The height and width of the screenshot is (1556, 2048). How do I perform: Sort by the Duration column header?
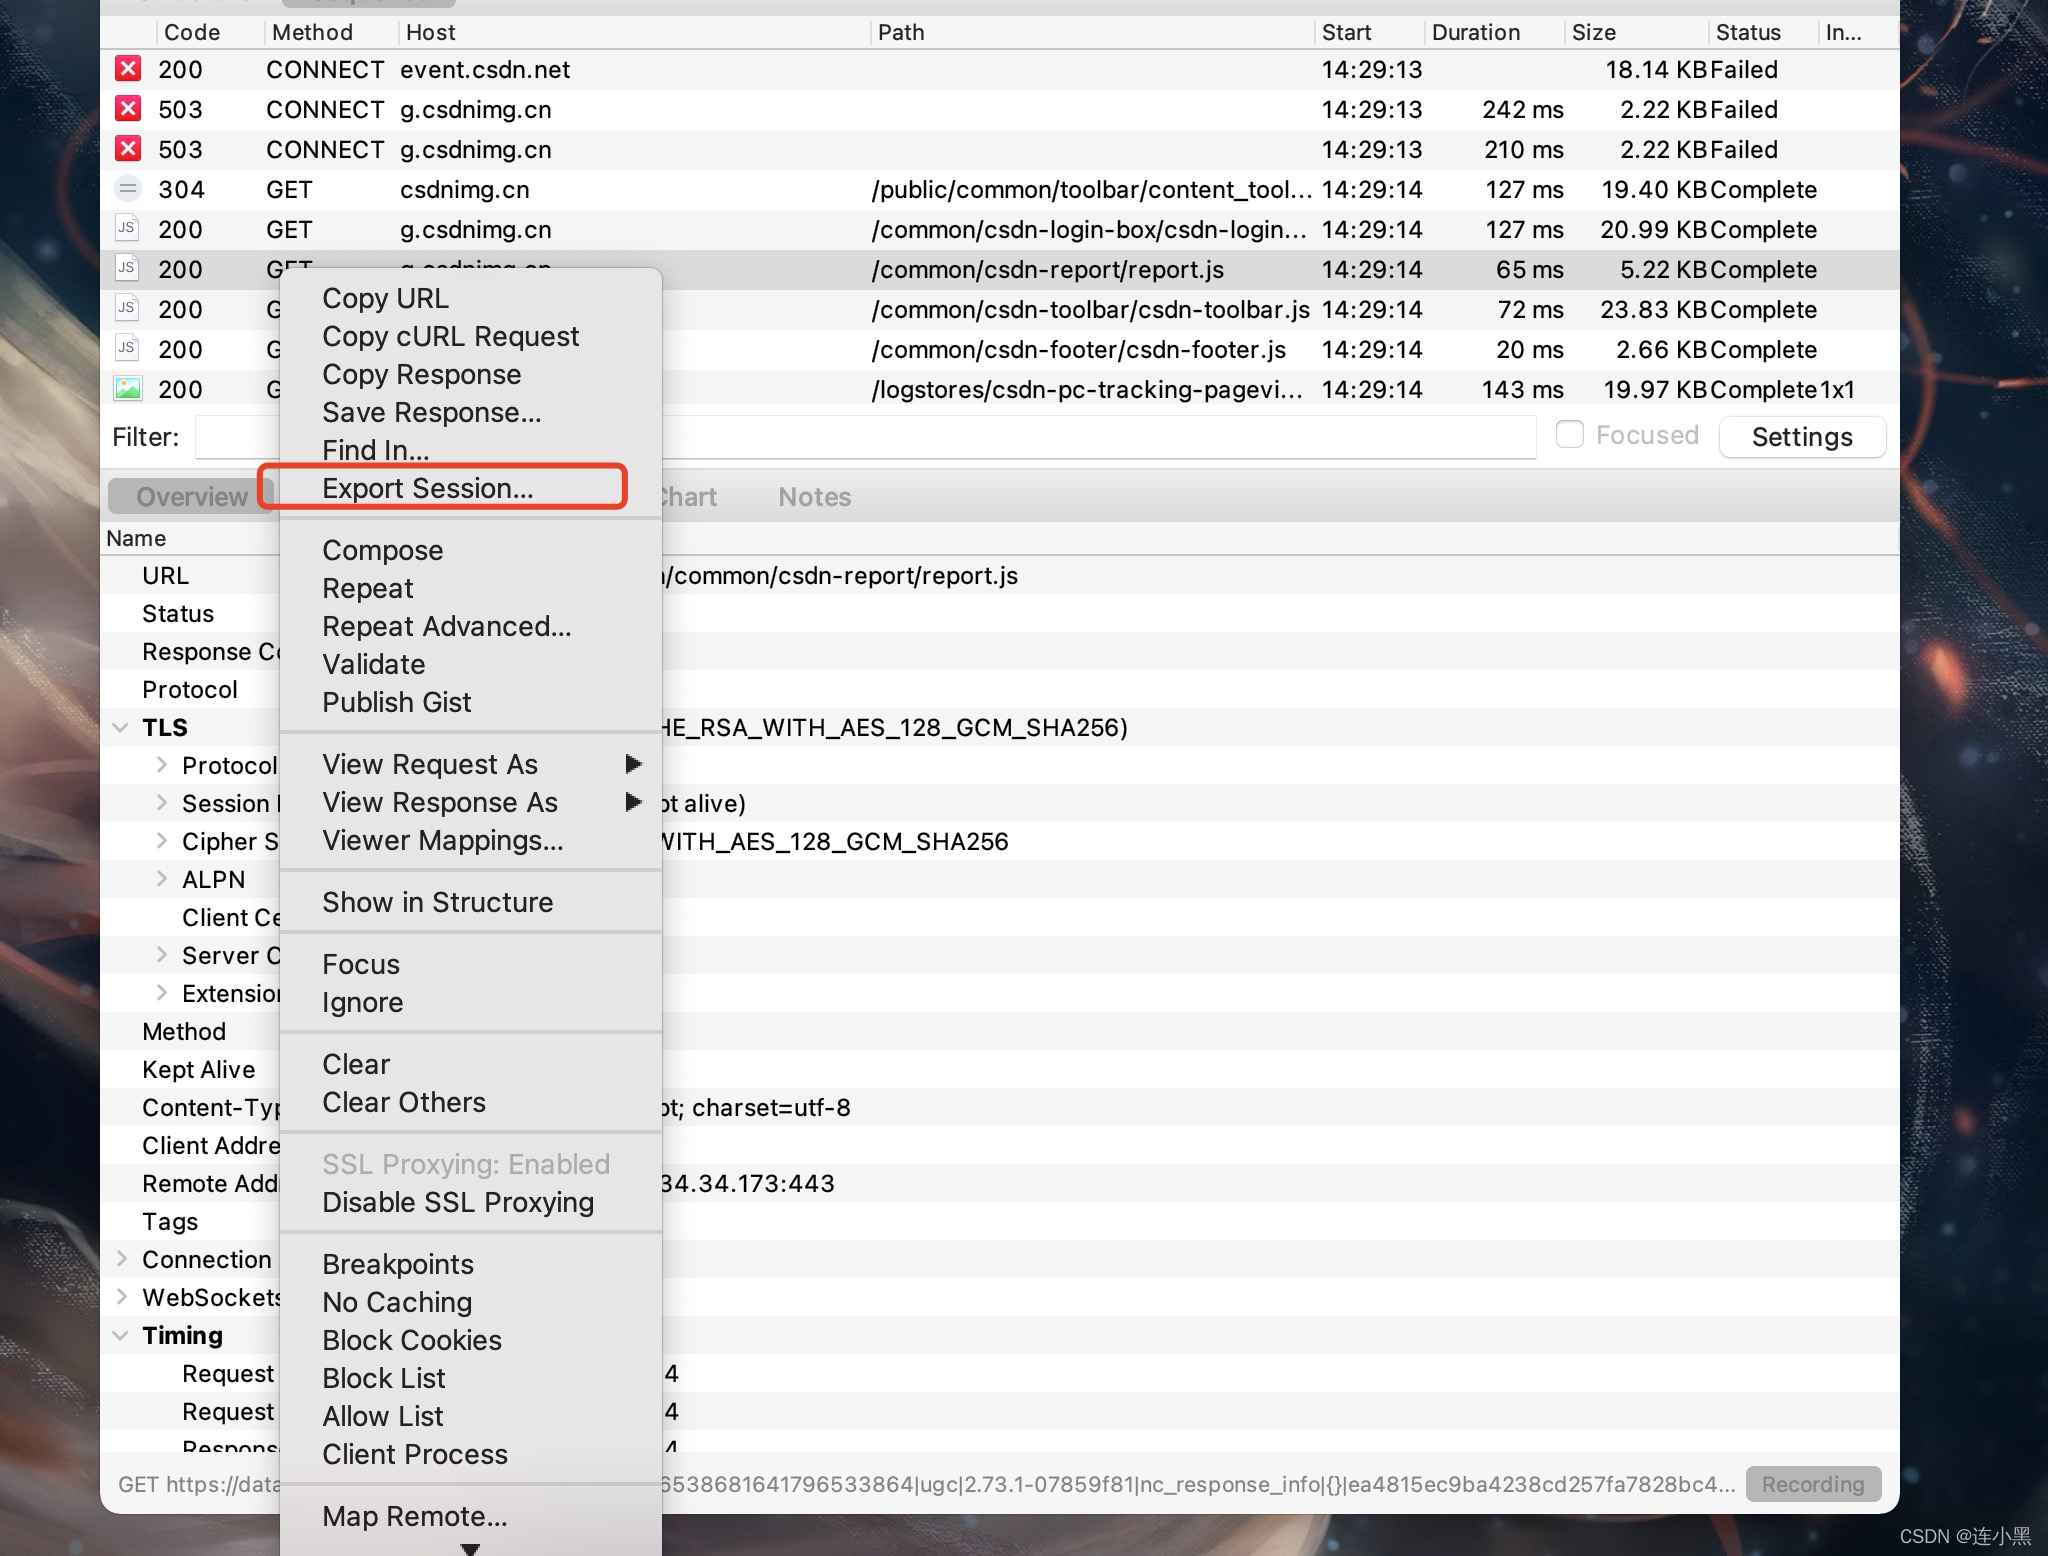tap(1475, 32)
